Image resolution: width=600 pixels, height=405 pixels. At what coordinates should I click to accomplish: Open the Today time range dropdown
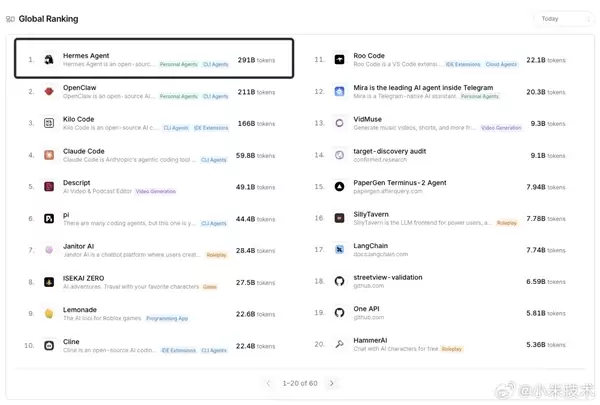[564, 19]
